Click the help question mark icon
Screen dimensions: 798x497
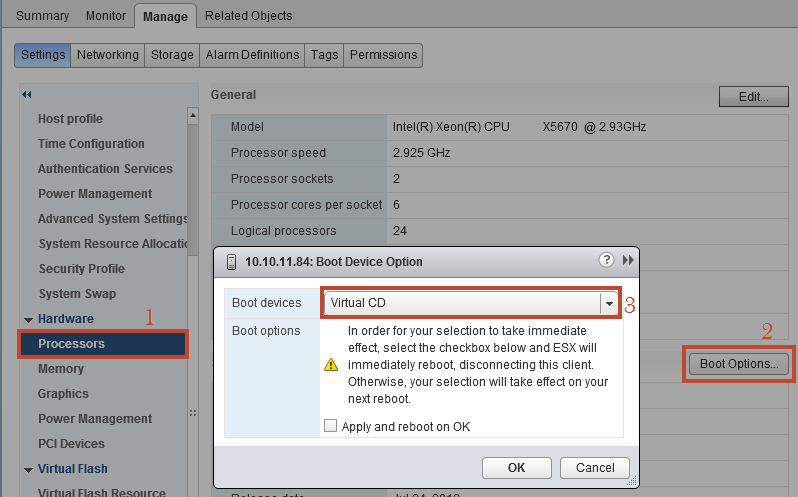606,260
